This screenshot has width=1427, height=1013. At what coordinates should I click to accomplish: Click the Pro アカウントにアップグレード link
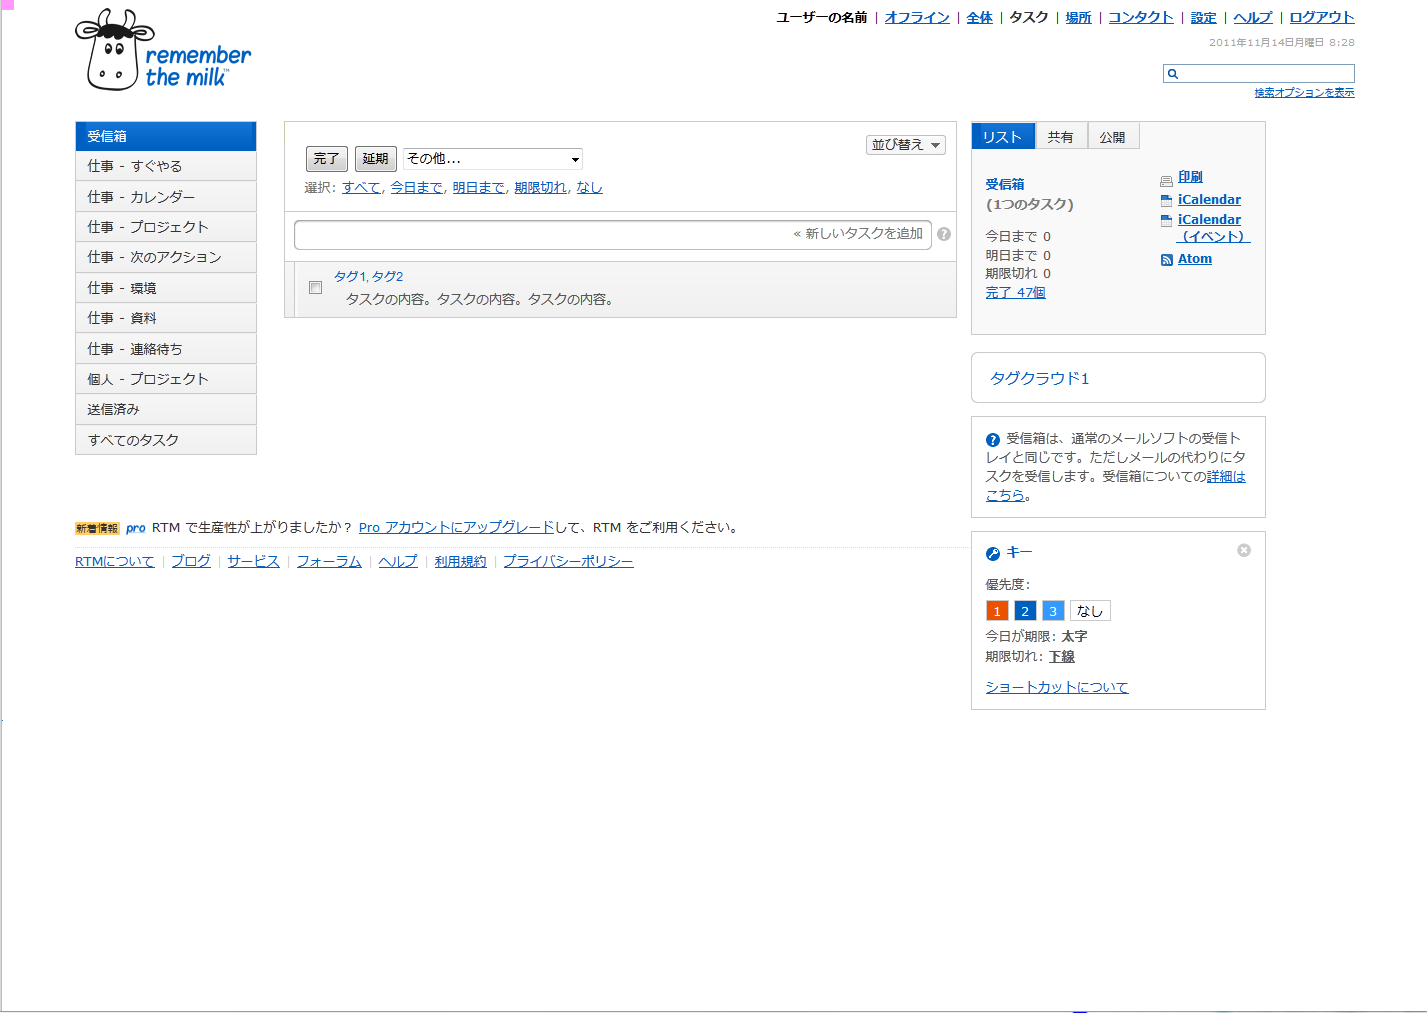(457, 528)
